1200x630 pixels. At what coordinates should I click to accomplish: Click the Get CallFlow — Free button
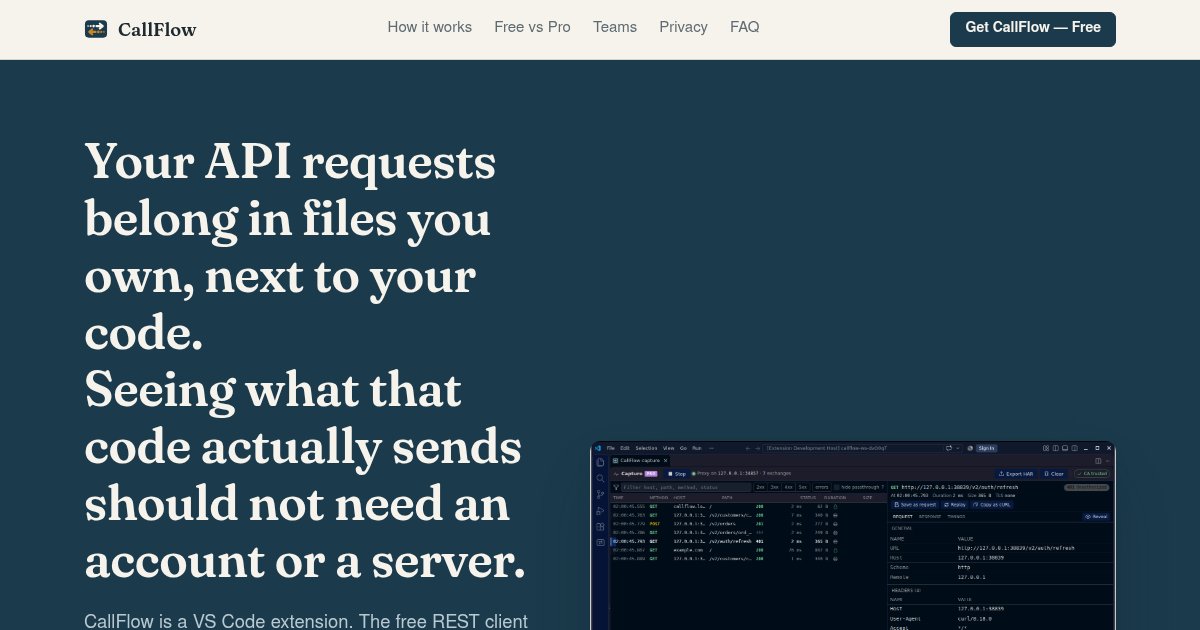(x=1033, y=29)
